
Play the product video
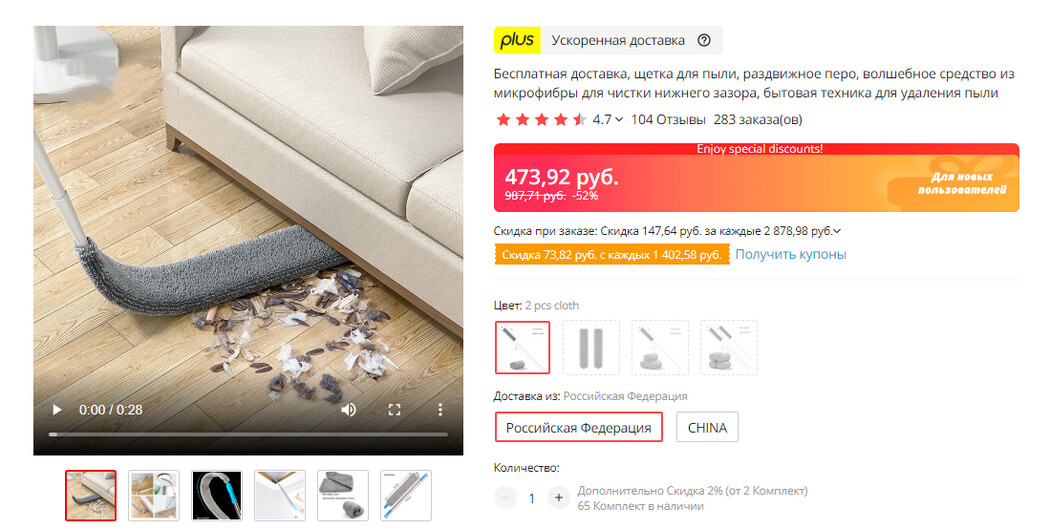(x=57, y=410)
